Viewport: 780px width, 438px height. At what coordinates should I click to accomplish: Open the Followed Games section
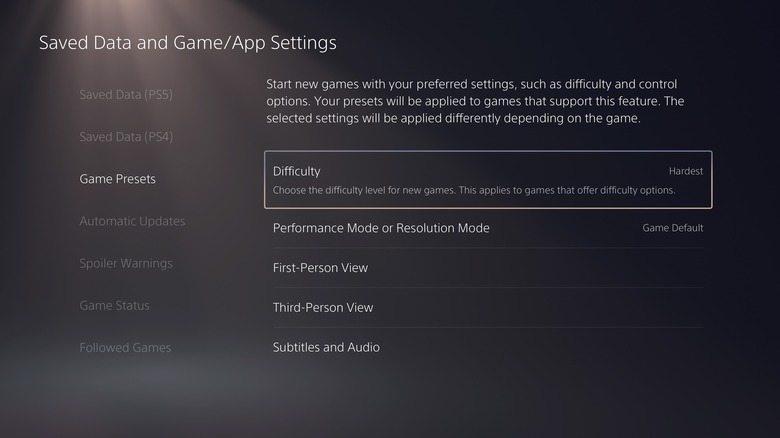click(x=125, y=347)
